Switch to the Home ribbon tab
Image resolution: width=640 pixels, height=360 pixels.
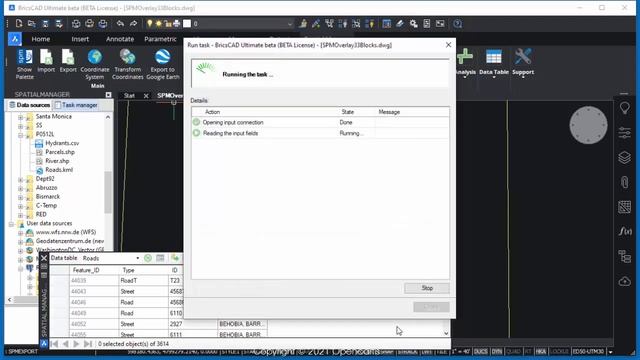[41, 39]
